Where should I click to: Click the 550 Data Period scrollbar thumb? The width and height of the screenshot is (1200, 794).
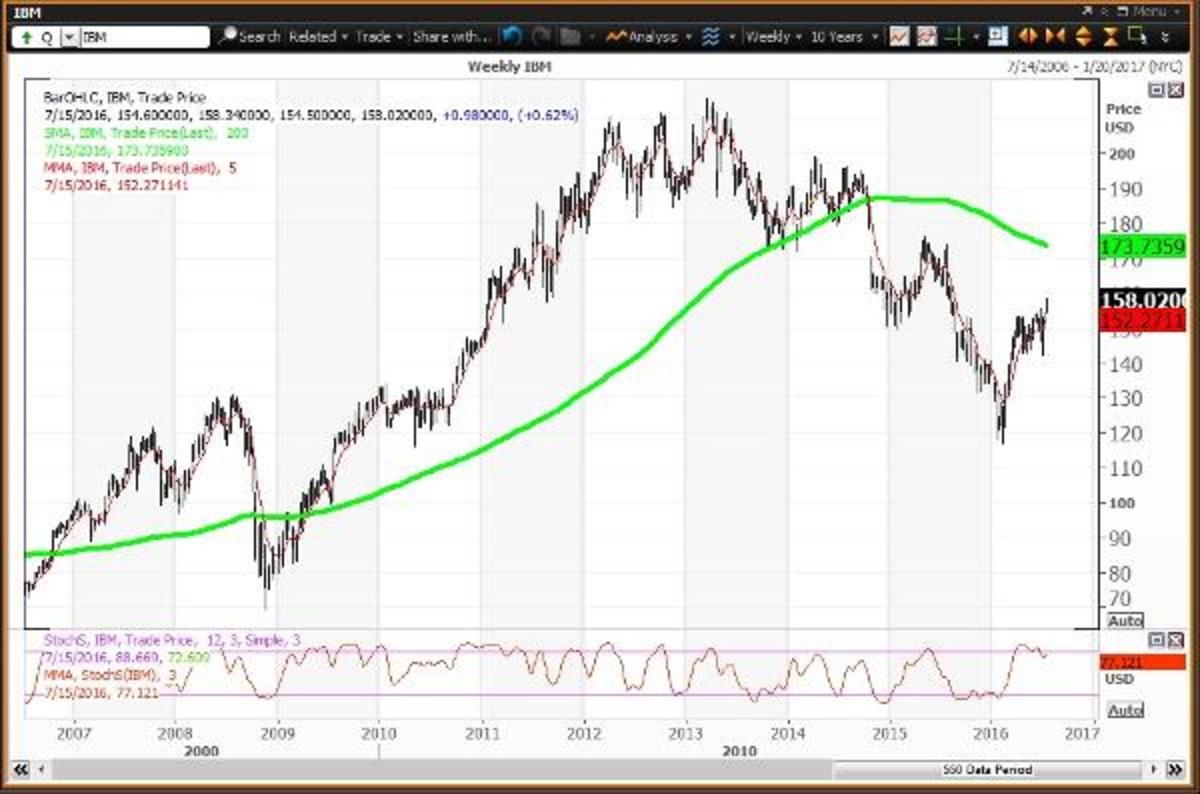point(986,770)
